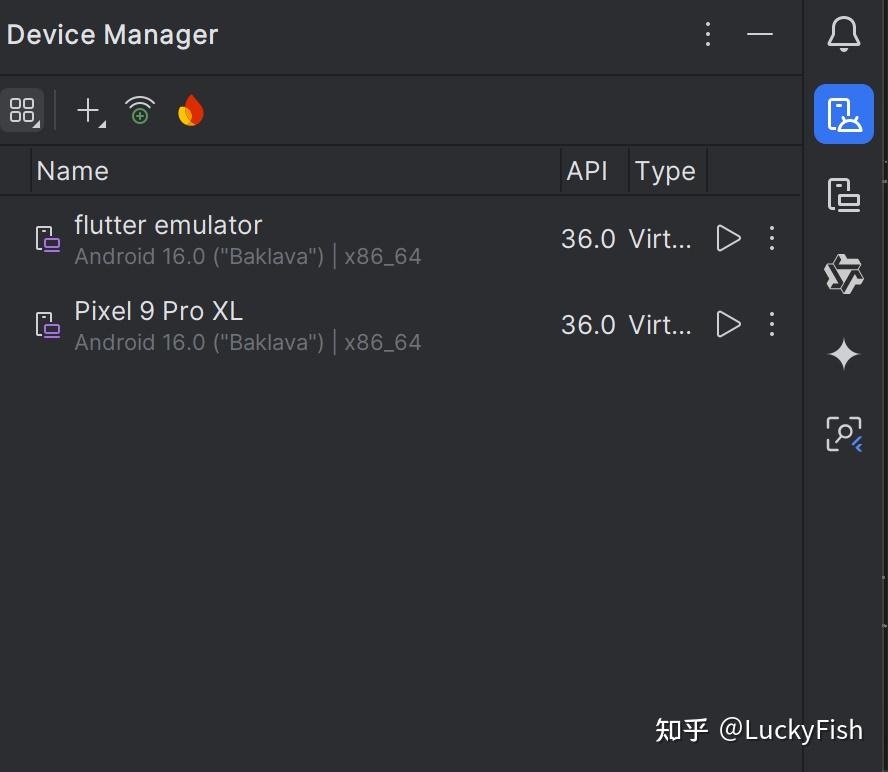Open the Flutter Inspector sidebar icon
The width and height of the screenshot is (888, 772).
click(844, 434)
